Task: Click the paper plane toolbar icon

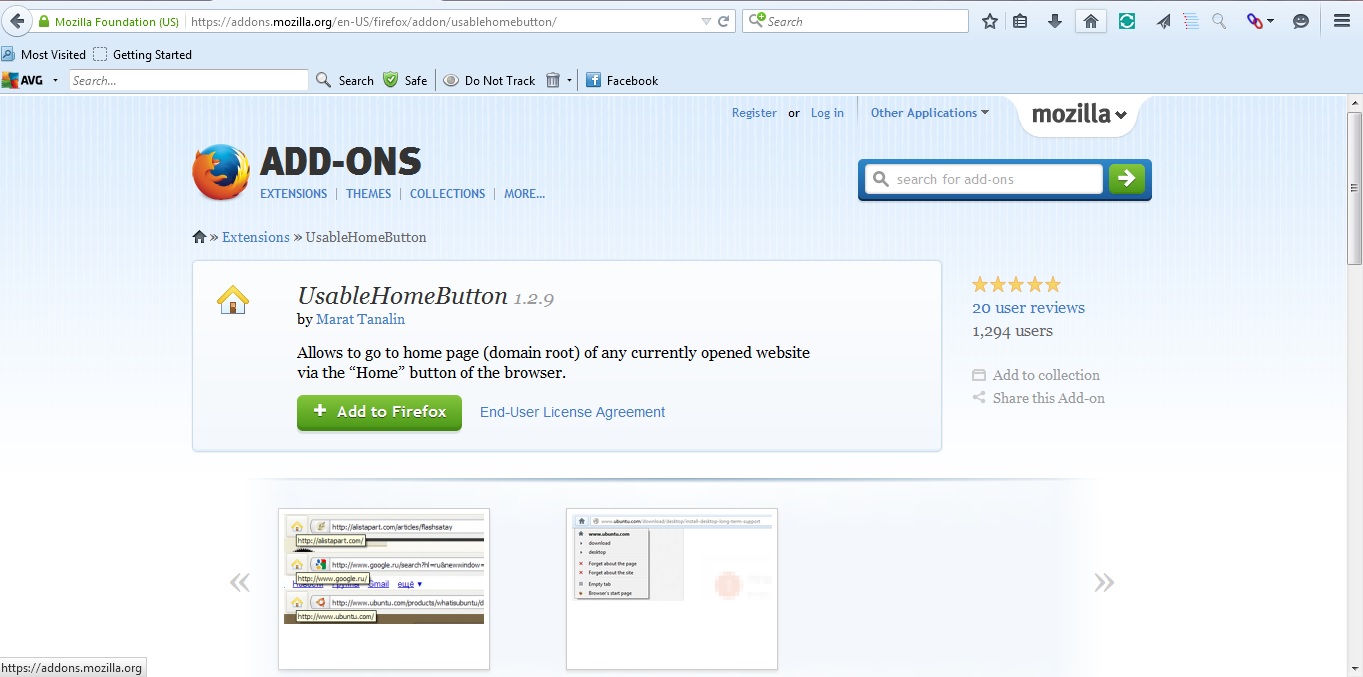Action: point(1164,21)
